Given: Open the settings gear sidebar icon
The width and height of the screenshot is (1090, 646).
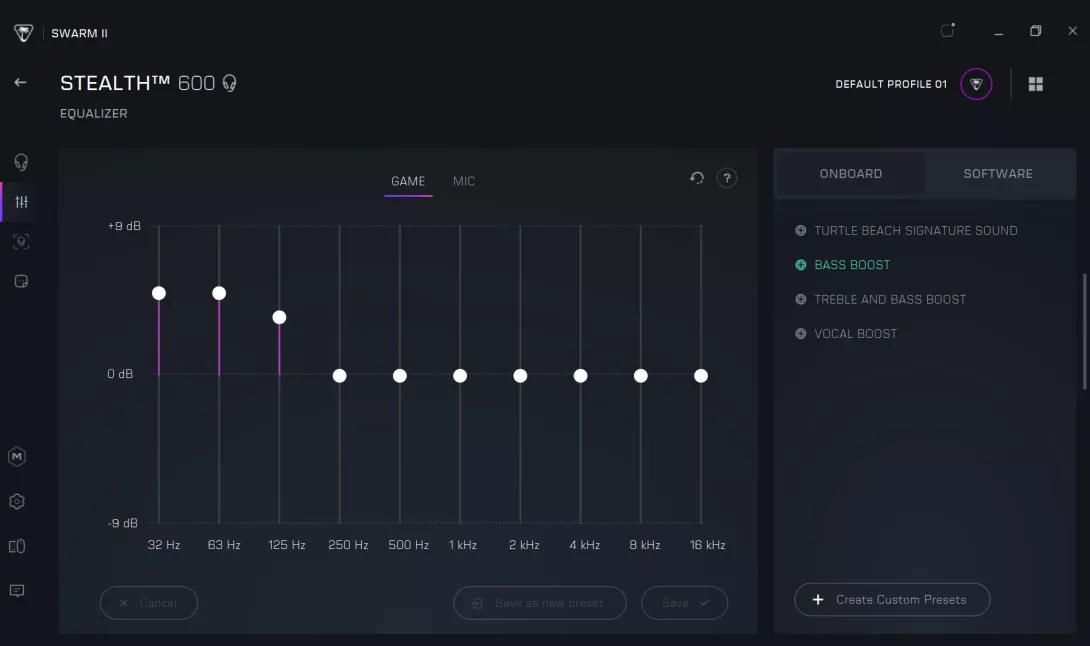Looking at the screenshot, I should (x=17, y=501).
